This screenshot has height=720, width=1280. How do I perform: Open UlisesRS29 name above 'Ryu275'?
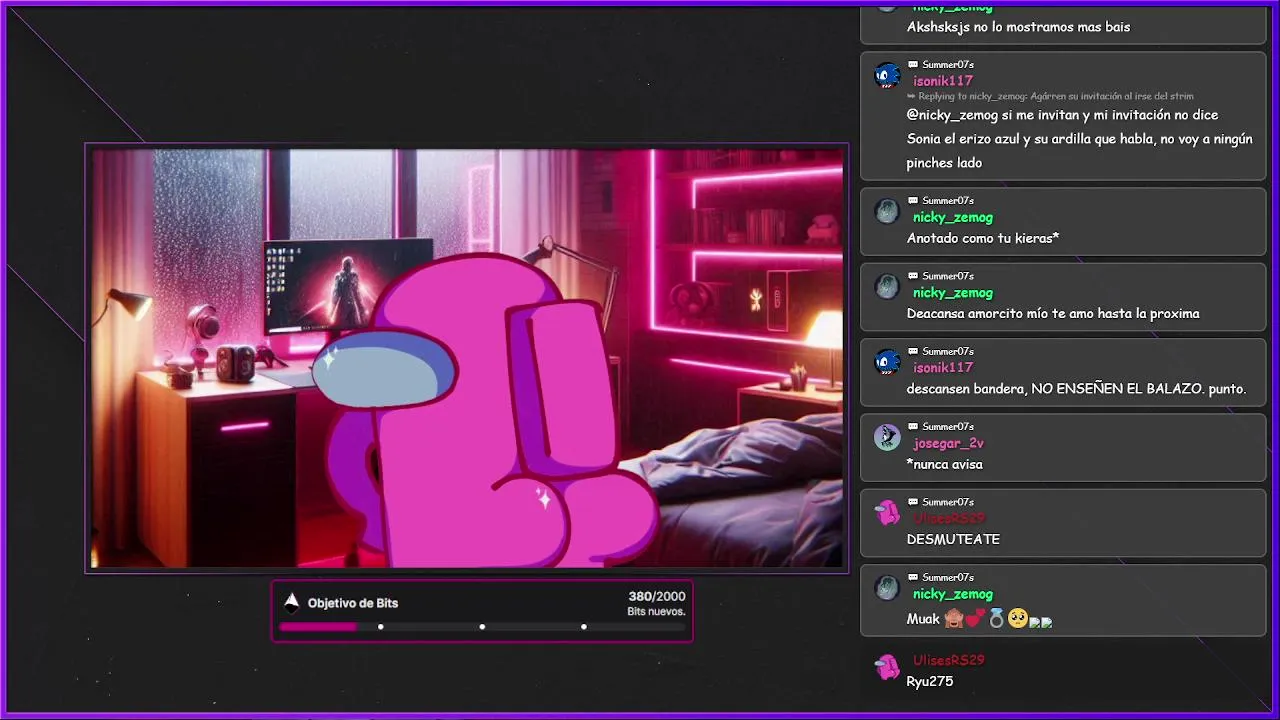coord(949,660)
